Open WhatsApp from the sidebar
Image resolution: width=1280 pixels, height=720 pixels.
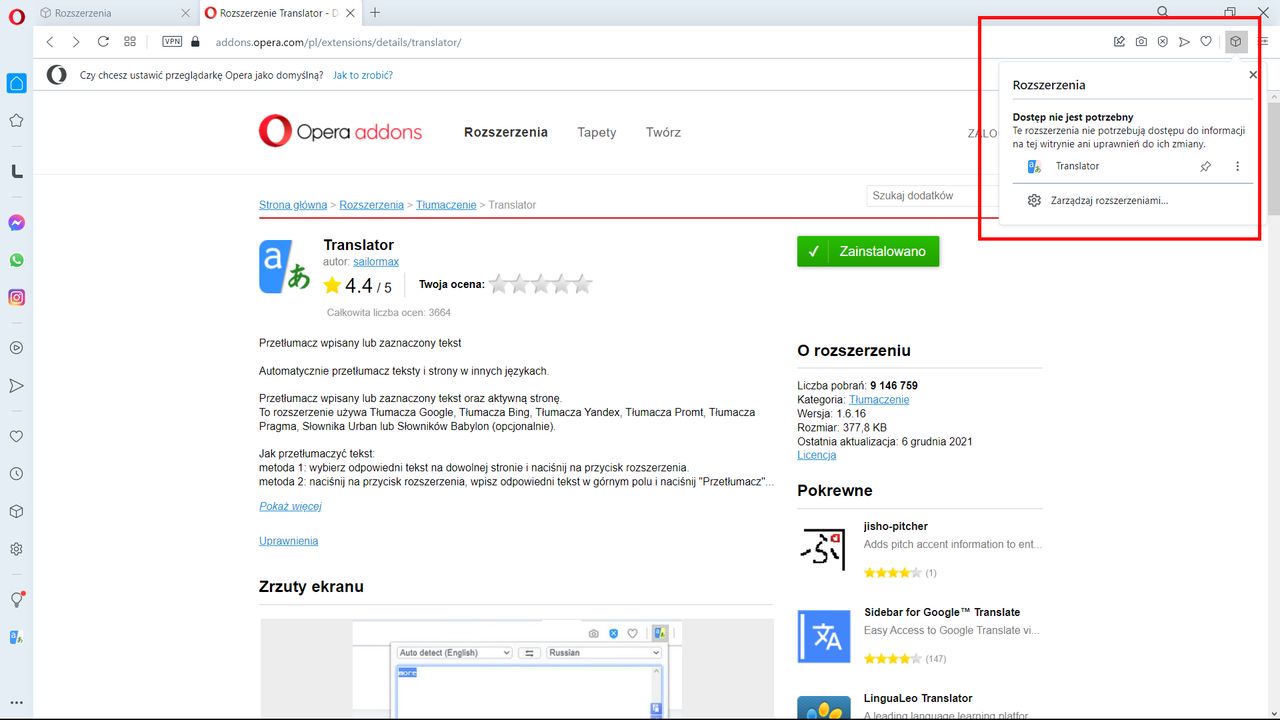click(15, 259)
